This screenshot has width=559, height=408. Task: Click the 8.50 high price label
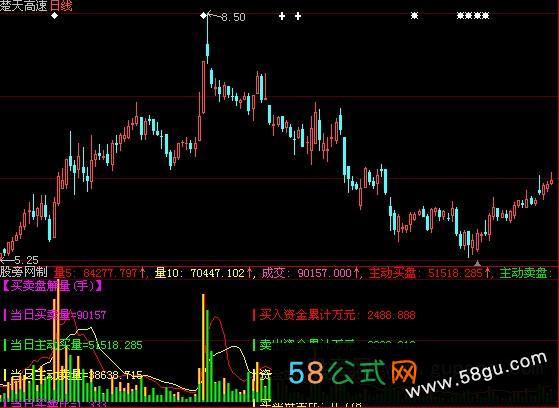pos(233,17)
